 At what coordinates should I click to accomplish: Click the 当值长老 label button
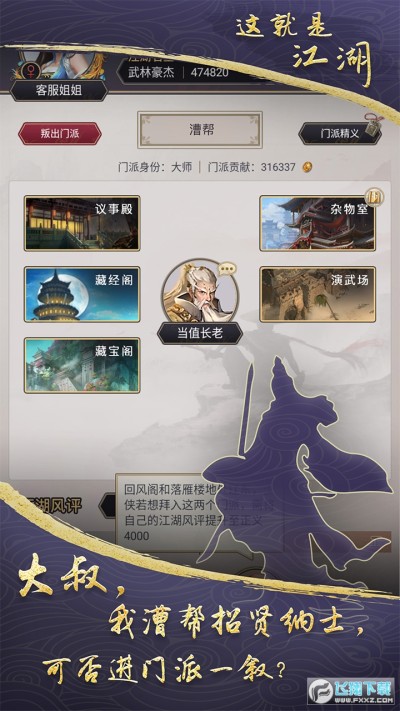(200, 333)
